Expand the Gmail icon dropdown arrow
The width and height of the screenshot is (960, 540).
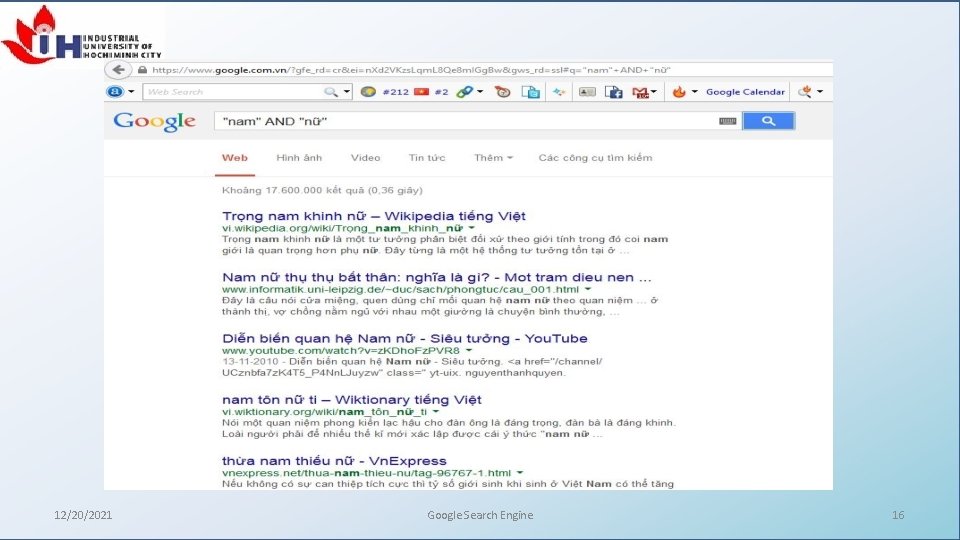(654, 92)
